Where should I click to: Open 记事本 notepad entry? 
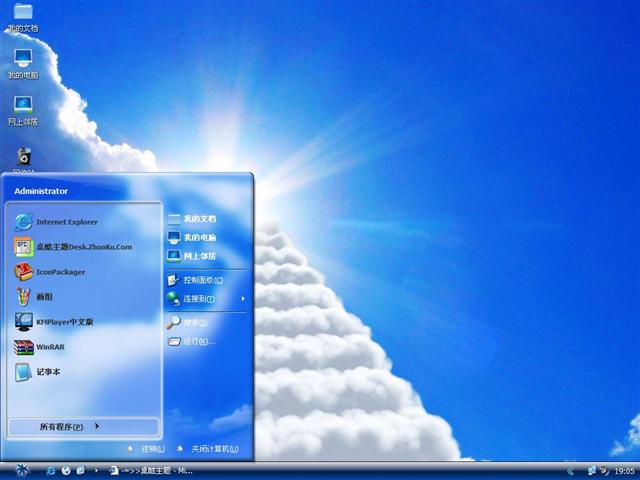pyautogui.click(x=37, y=372)
